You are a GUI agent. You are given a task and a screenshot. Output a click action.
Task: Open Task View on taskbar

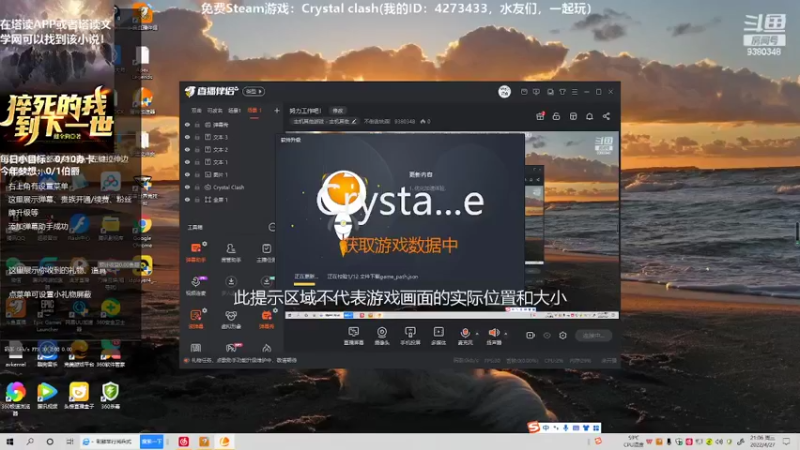[69, 441]
